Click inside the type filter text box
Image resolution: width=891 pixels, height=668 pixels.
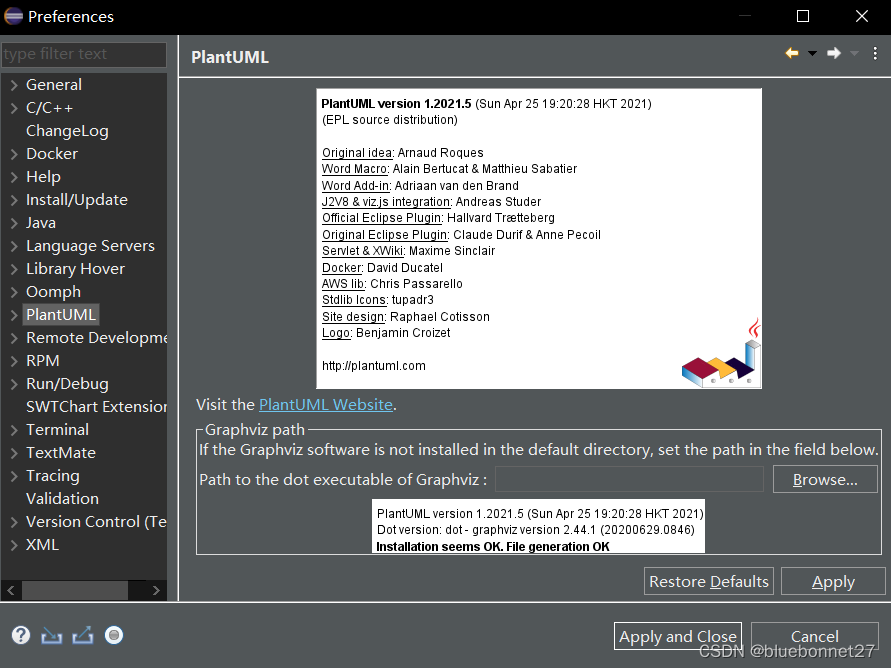[x=84, y=54]
